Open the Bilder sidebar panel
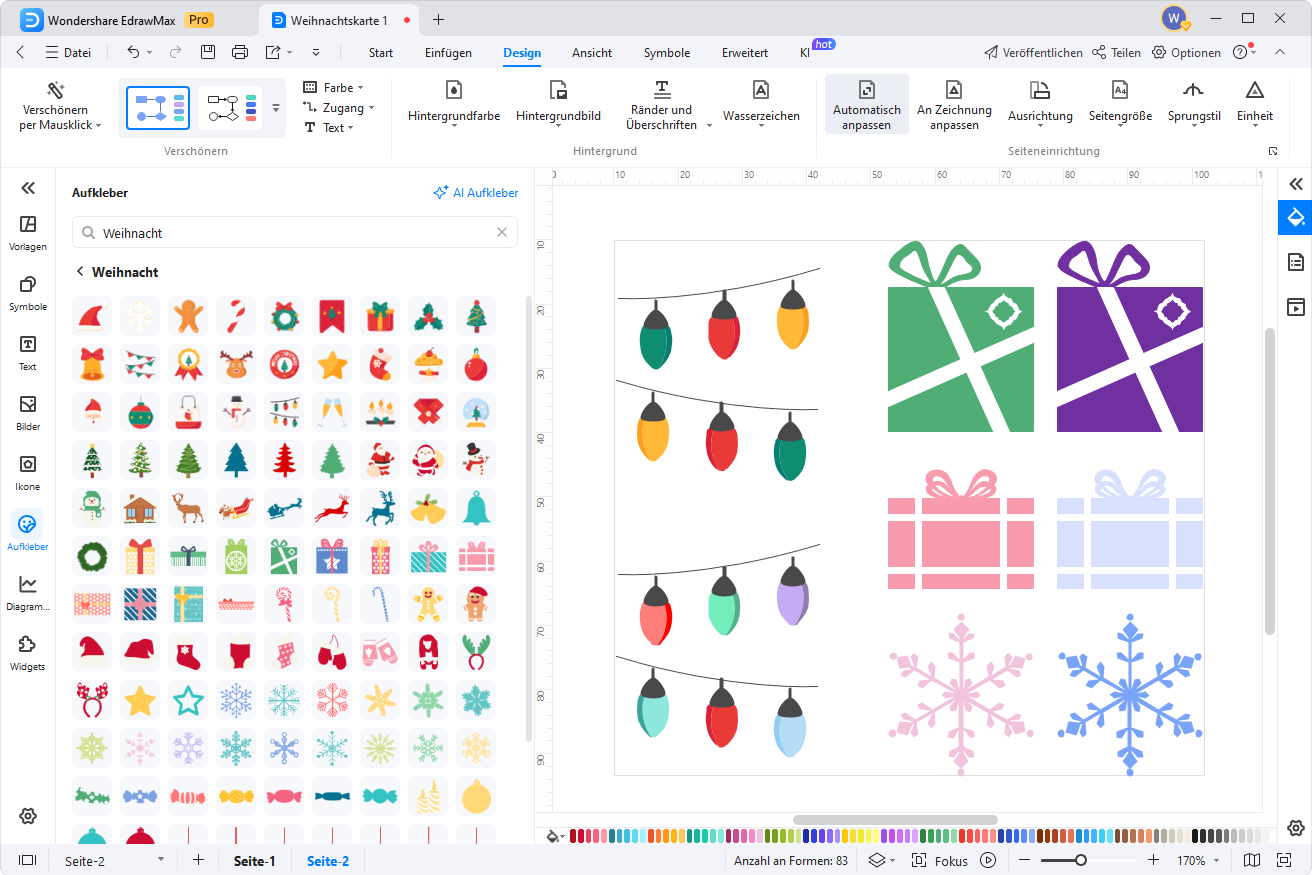The height and width of the screenshot is (875, 1312). tap(28, 412)
